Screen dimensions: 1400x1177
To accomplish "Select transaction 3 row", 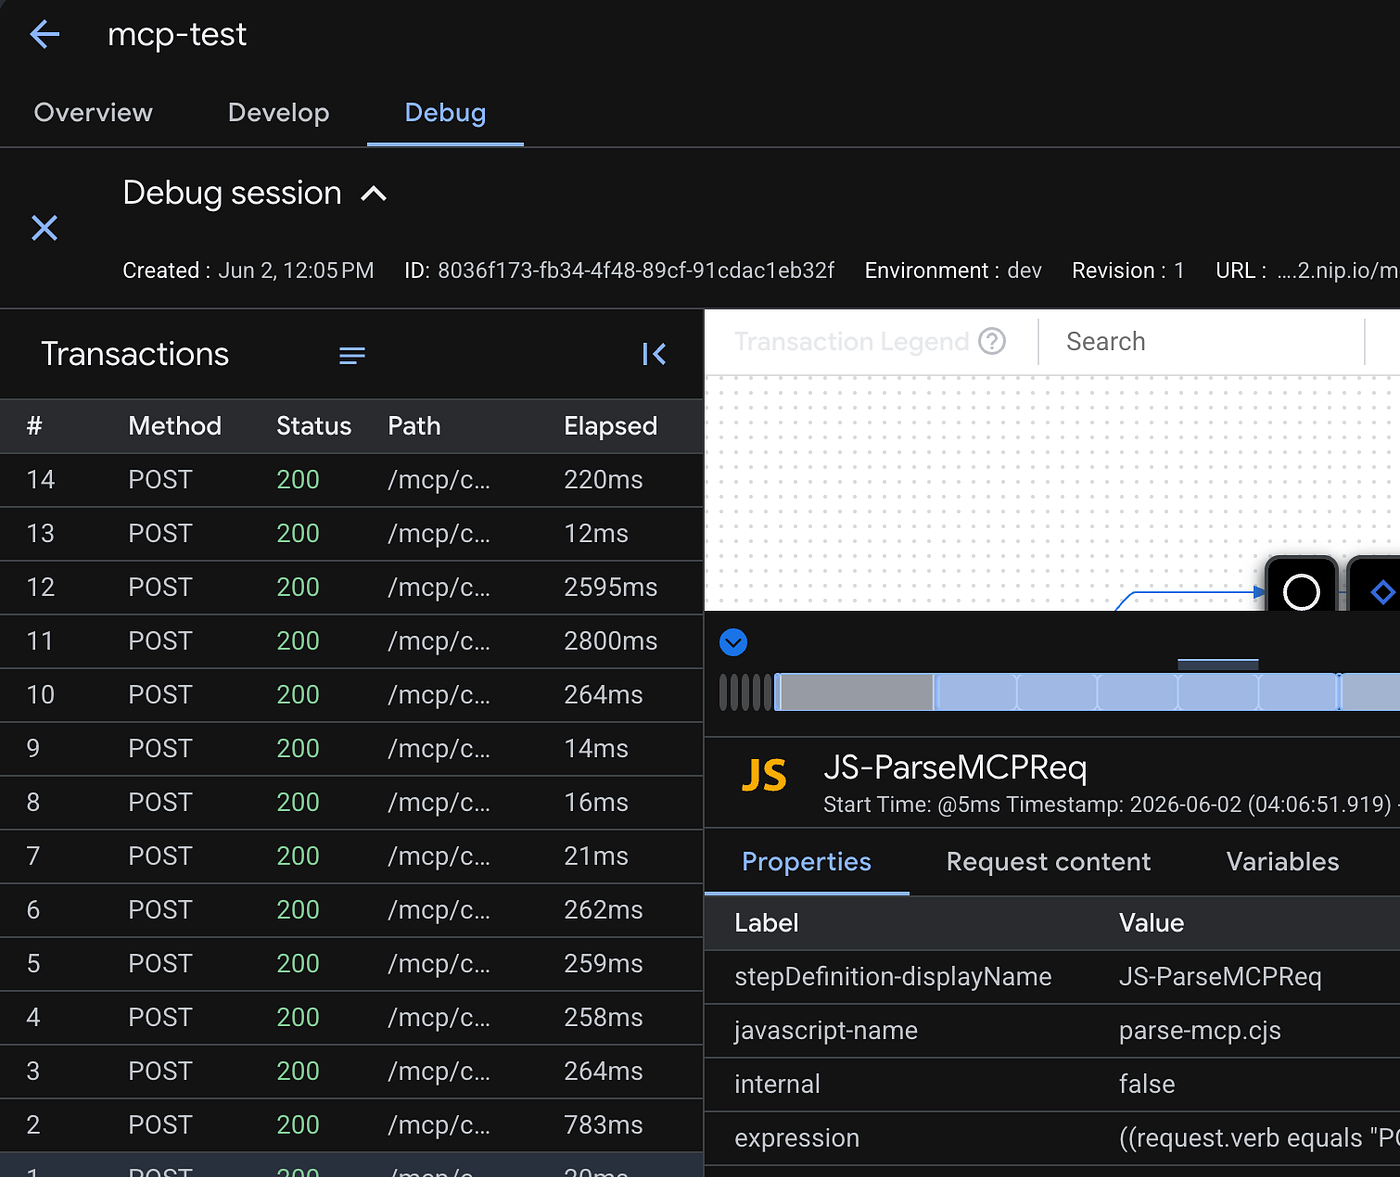I will (x=351, y=1072).
